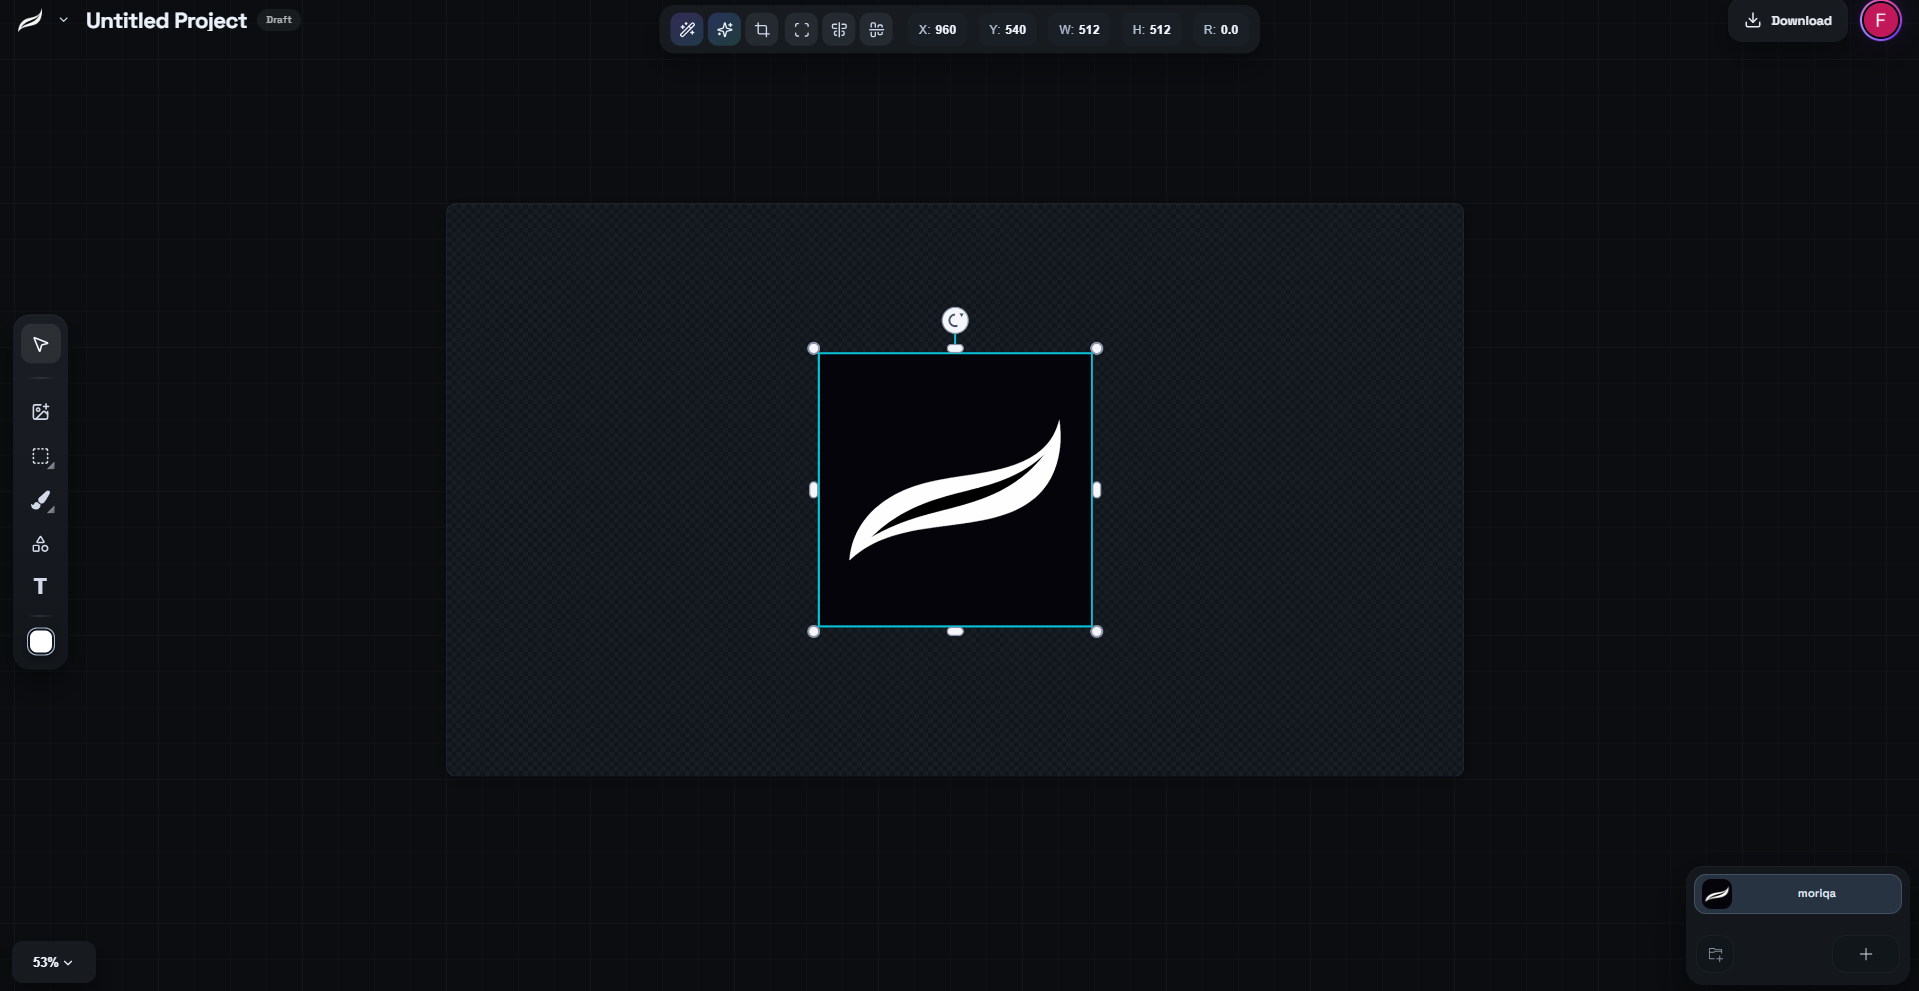Click the top-left corner resize handle
Screen dimensions: 1919x991
[813, 348]
